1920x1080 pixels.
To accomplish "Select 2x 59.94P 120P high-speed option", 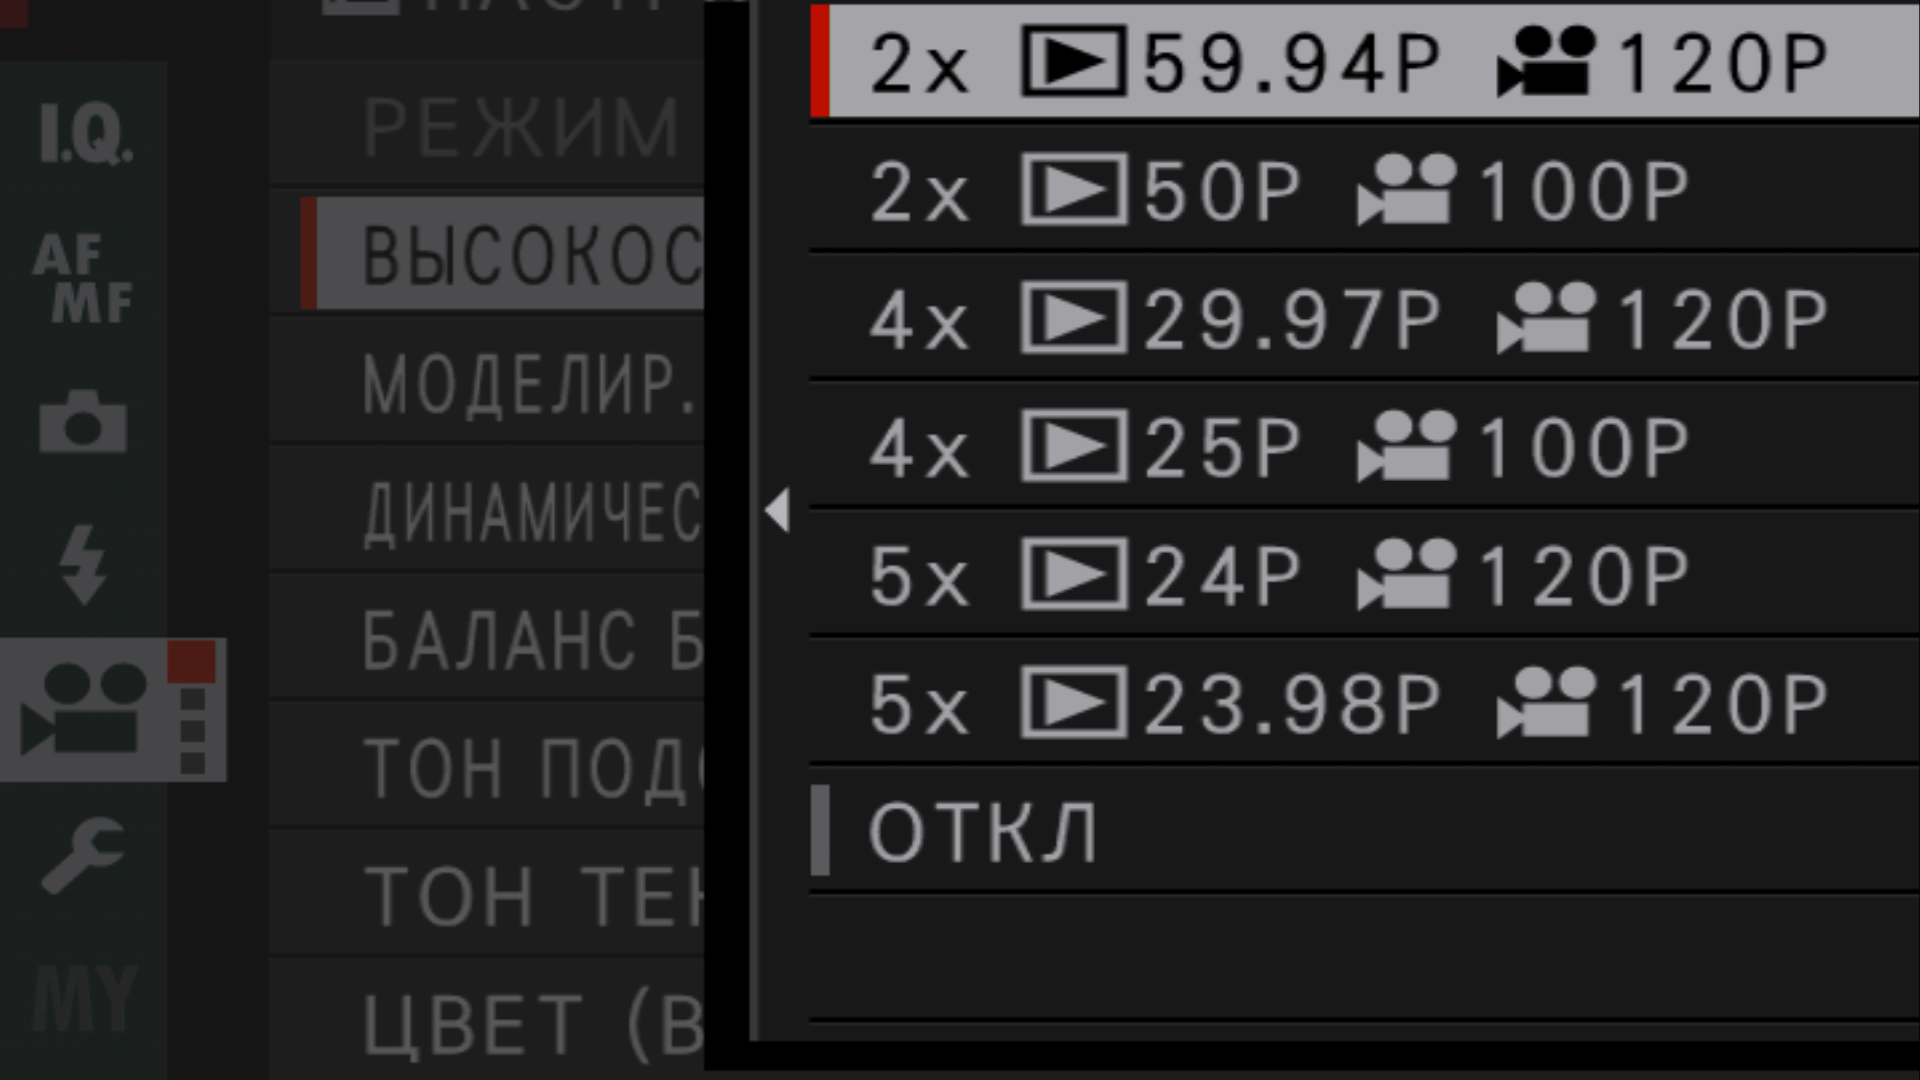I will 1350,64.
